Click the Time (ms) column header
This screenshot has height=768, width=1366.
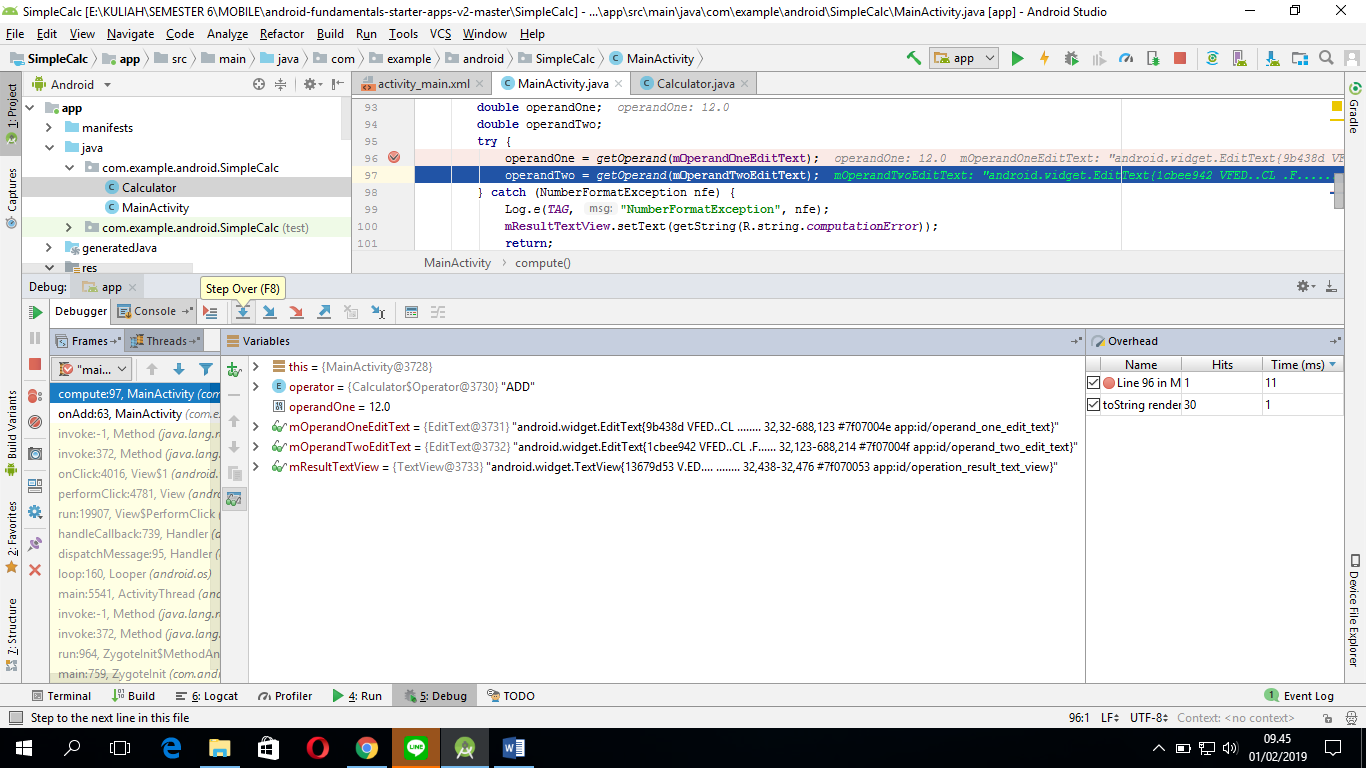1301,365
